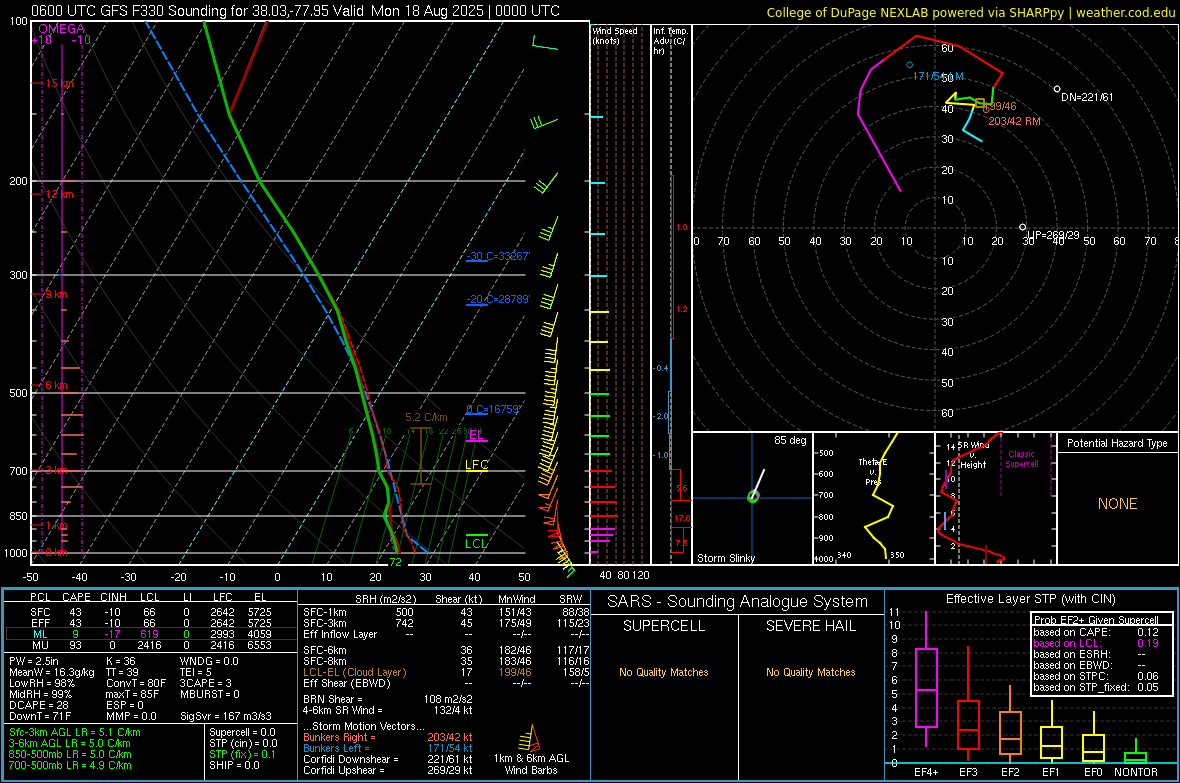Click the Bunkers Right = 203/42 kt row
This screenshot has width=1180, height=783.
click(x=388, y=737)
